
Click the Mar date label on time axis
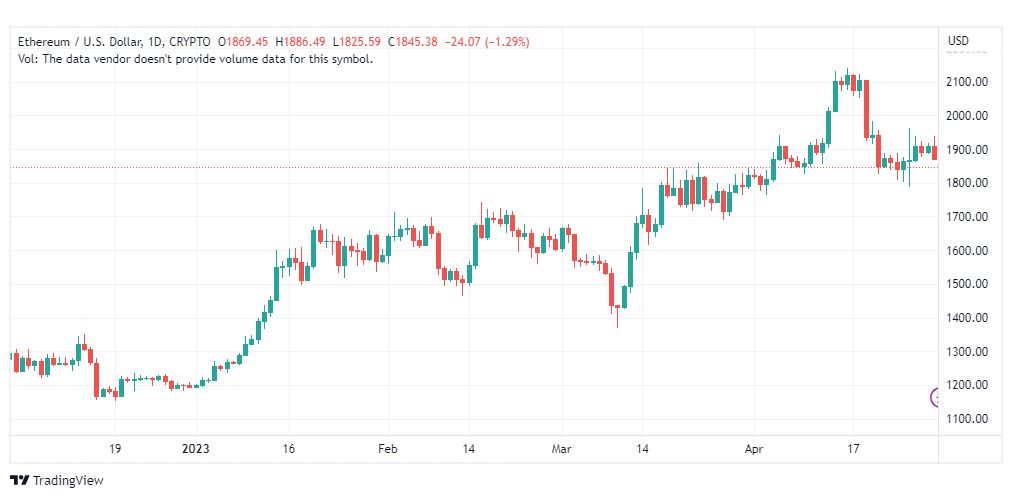562,449
